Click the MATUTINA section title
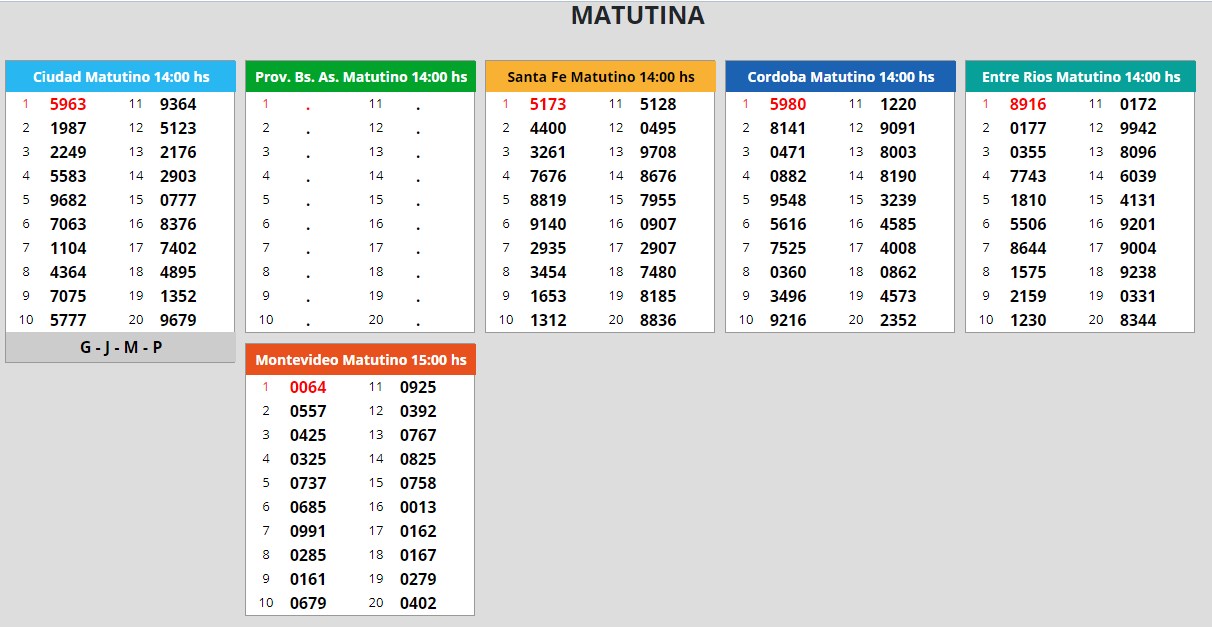The image size is (1212, 627). [637, 16]
